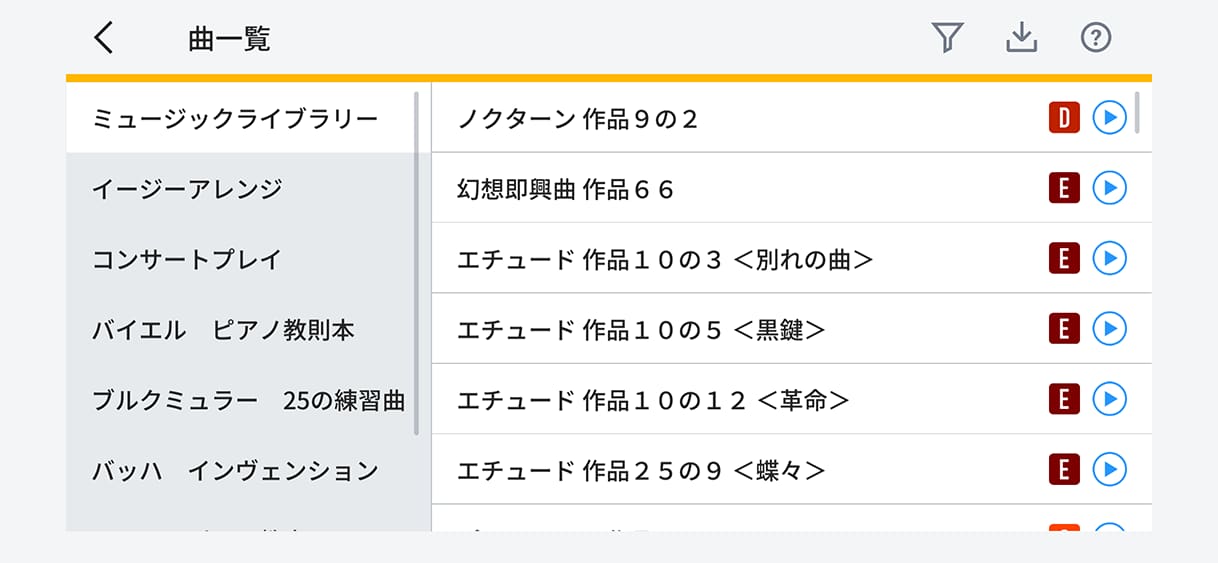Play エチュード <別れの曲> preview
Viewport: 1218px width, 563px height.
click(x=1109, y=259)
